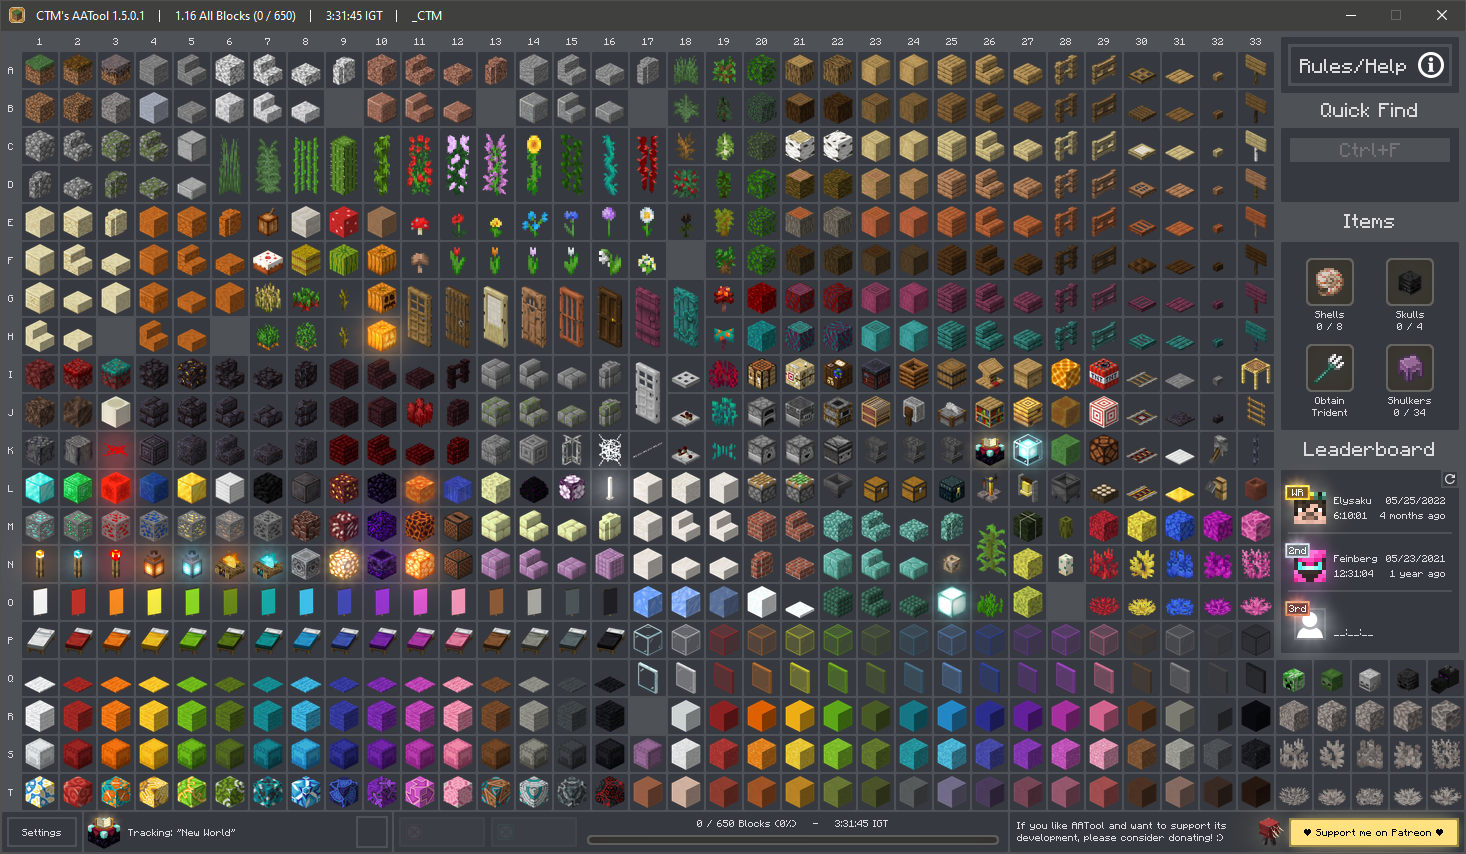Image resolution: width=1466 pixels, height=854 pixels.
Task: Focus the Quick Find Ctrl+F field
Action: click(x=1369, y=150)
